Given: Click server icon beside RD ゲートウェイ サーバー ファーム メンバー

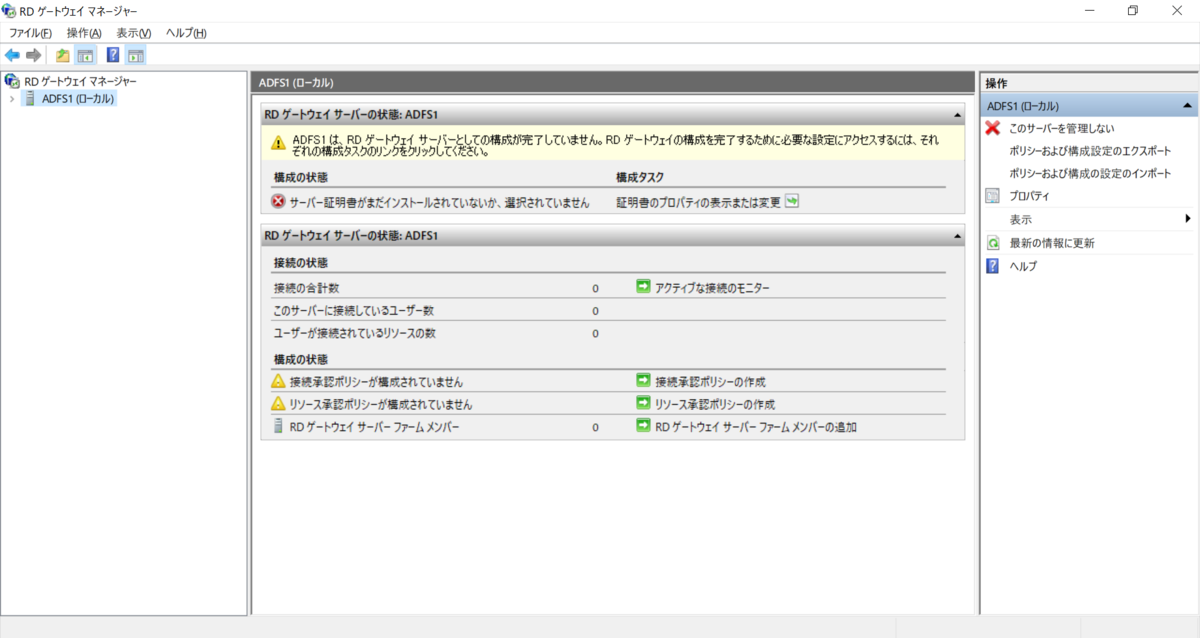Looking at the screenshot, I should pyautogui.click(x=278, y=426).
